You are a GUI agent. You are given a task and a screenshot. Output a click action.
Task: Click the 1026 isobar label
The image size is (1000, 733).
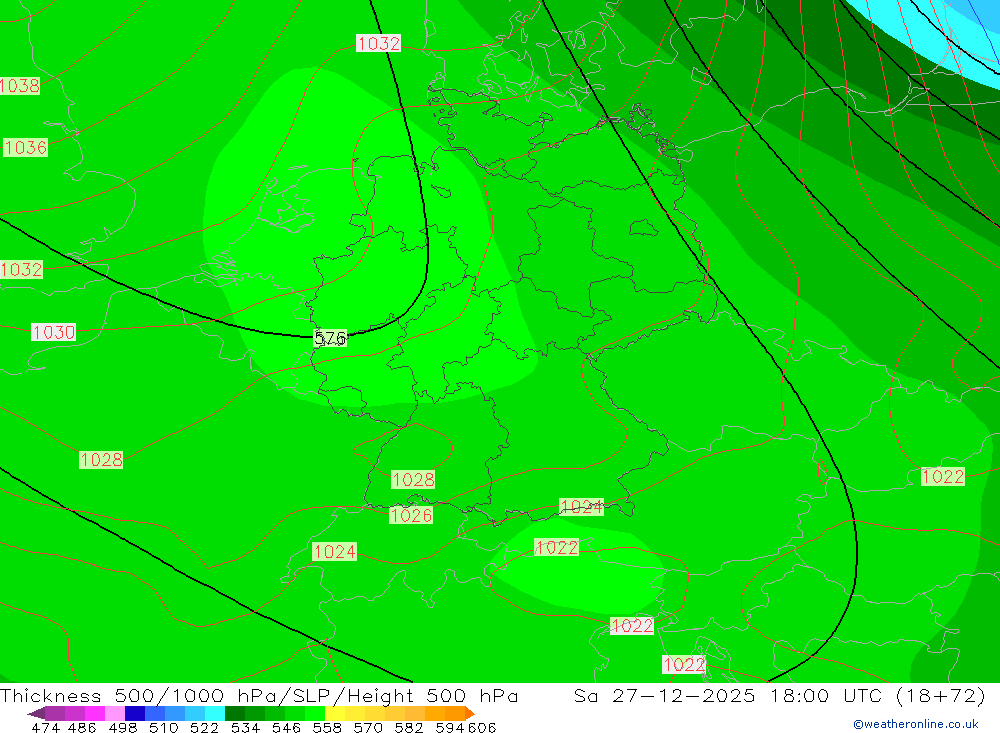[411, 515]
